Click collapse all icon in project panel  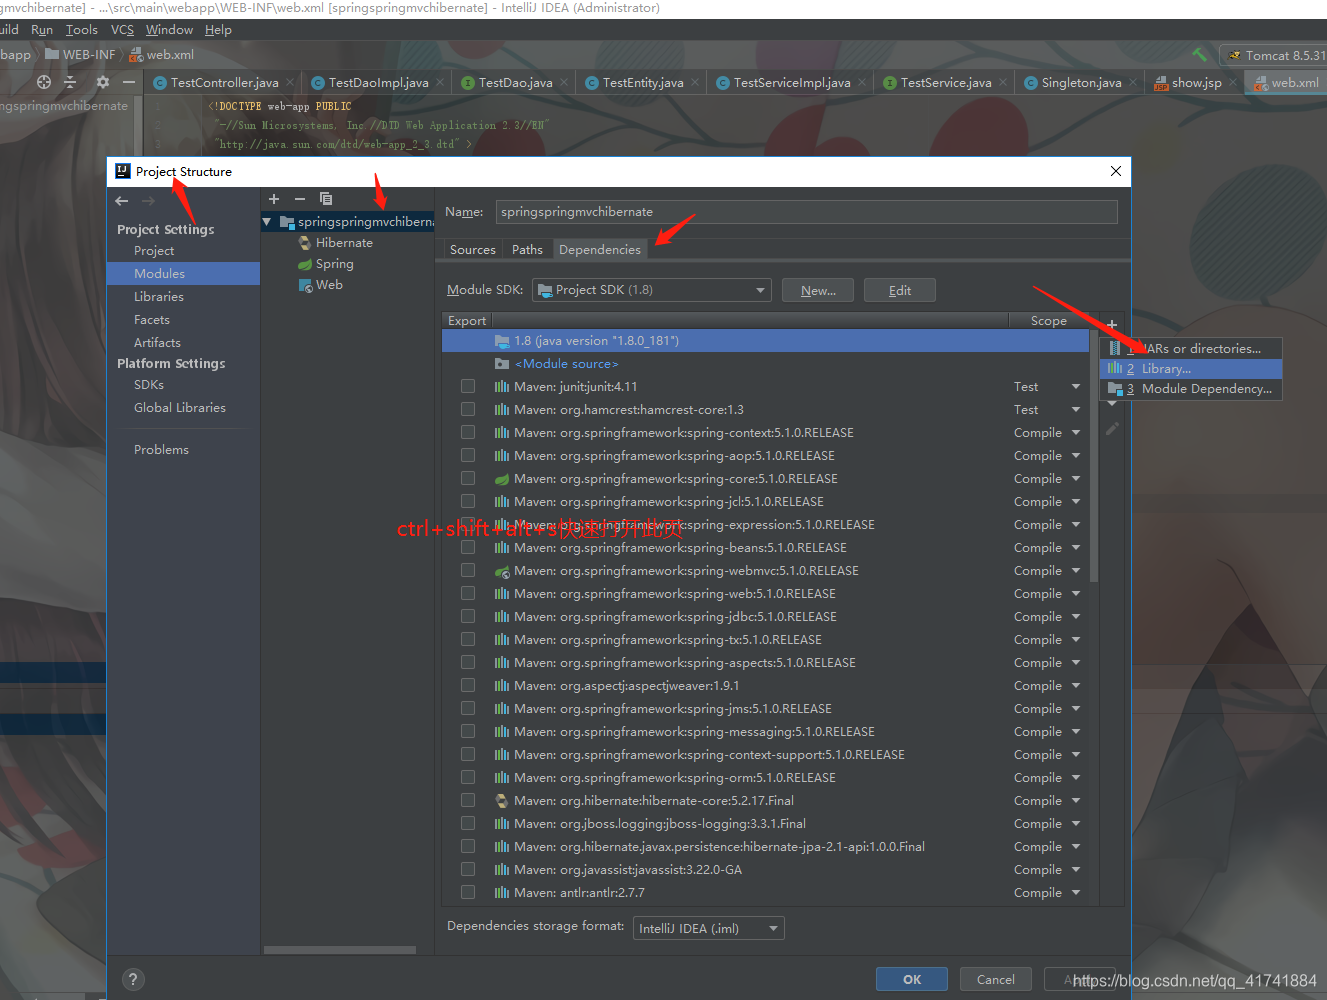click(70, 82)
